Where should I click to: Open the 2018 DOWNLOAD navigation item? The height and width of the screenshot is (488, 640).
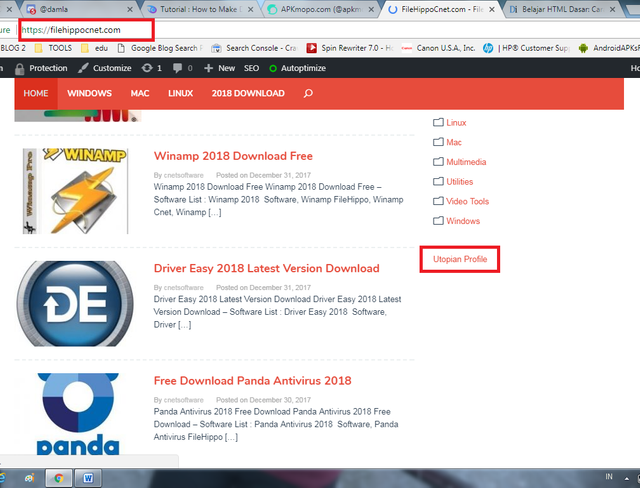pyautogui.click(x=248, y=93)
